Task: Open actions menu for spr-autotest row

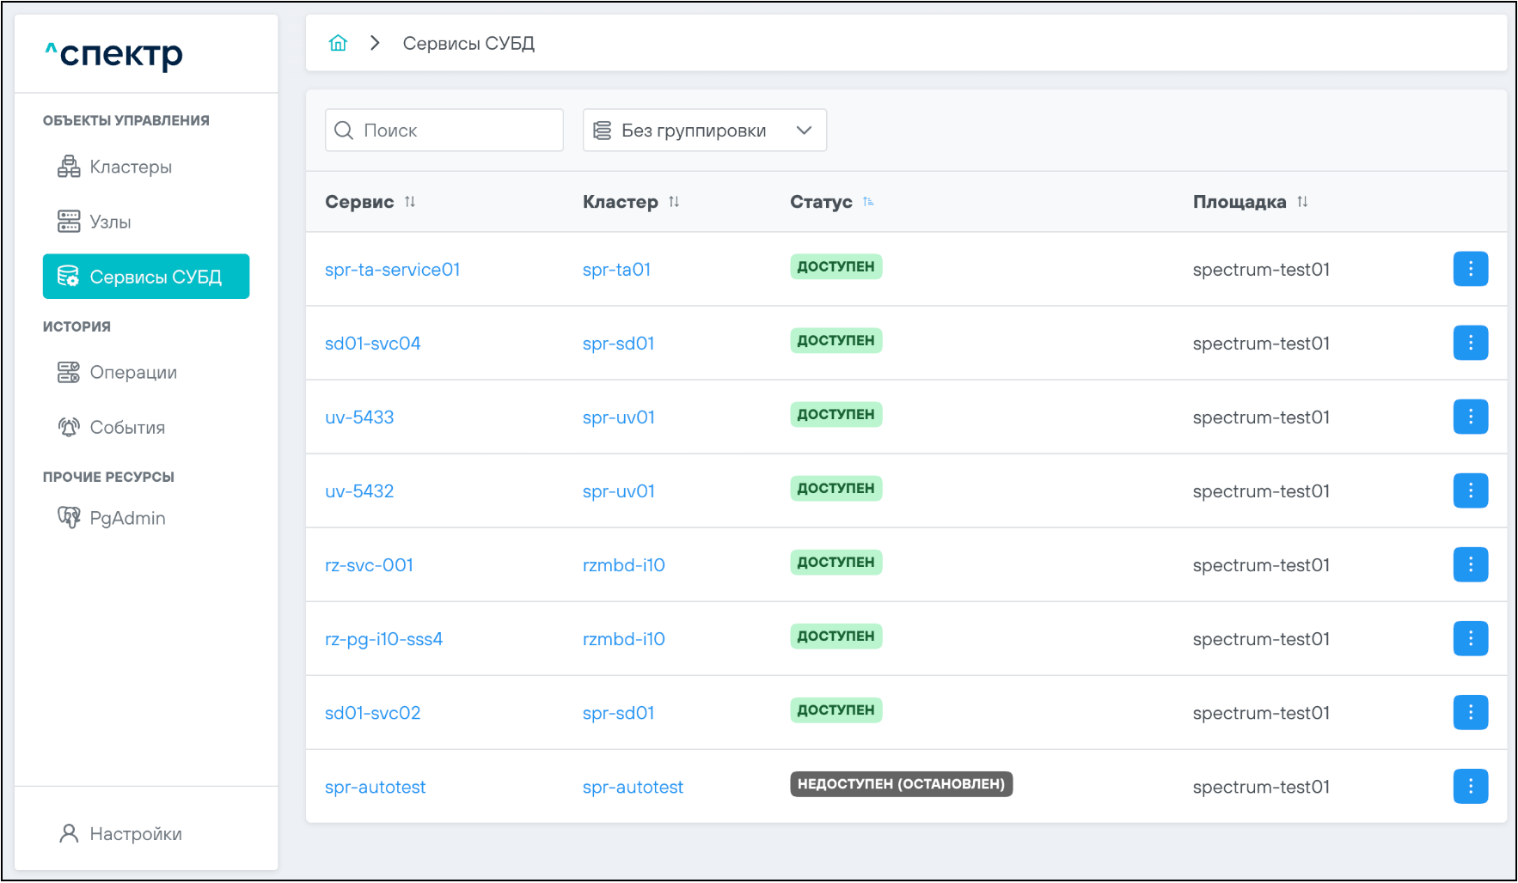Action: (1470, 787)
